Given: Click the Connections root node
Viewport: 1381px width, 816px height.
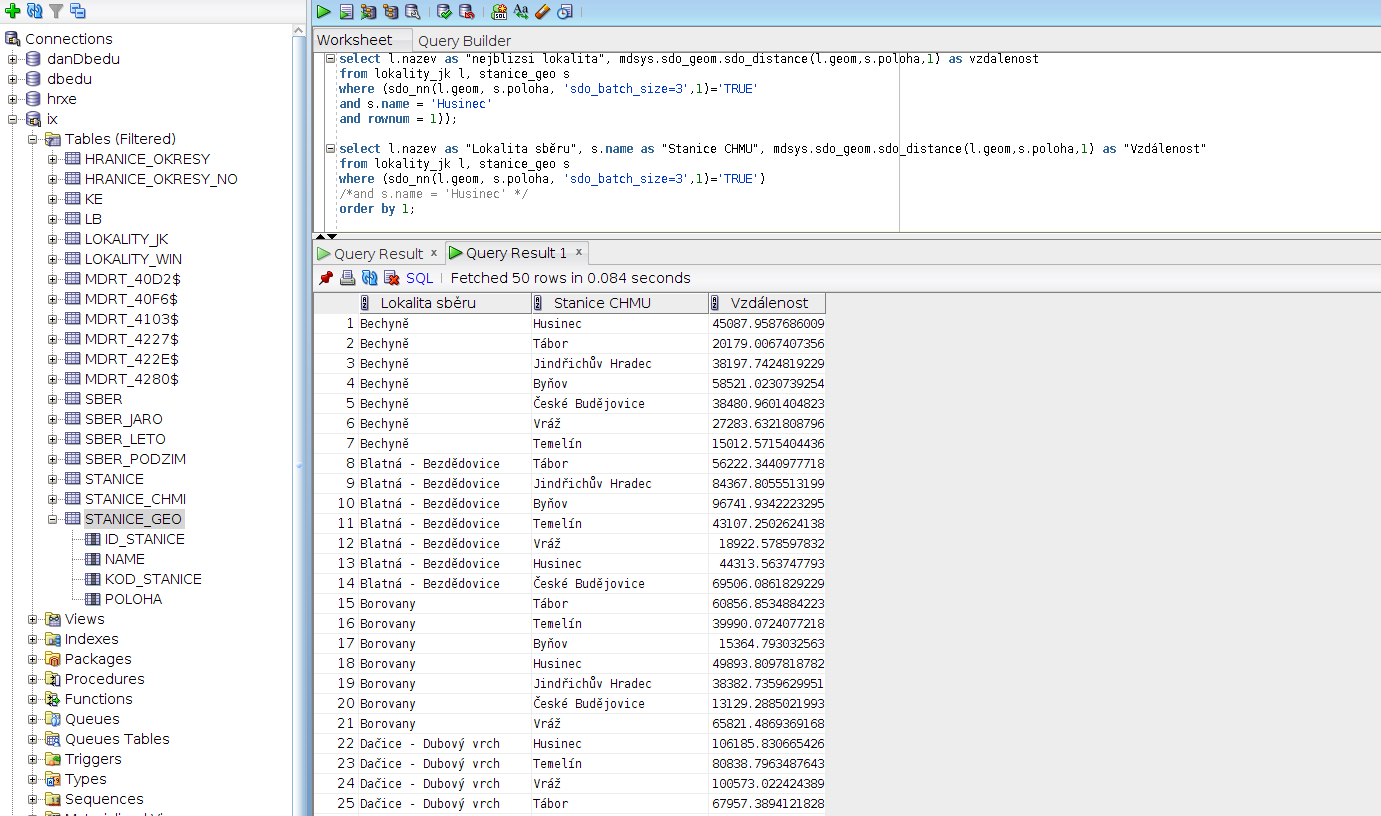Looking at the screenshot, I should pos(68,39).
